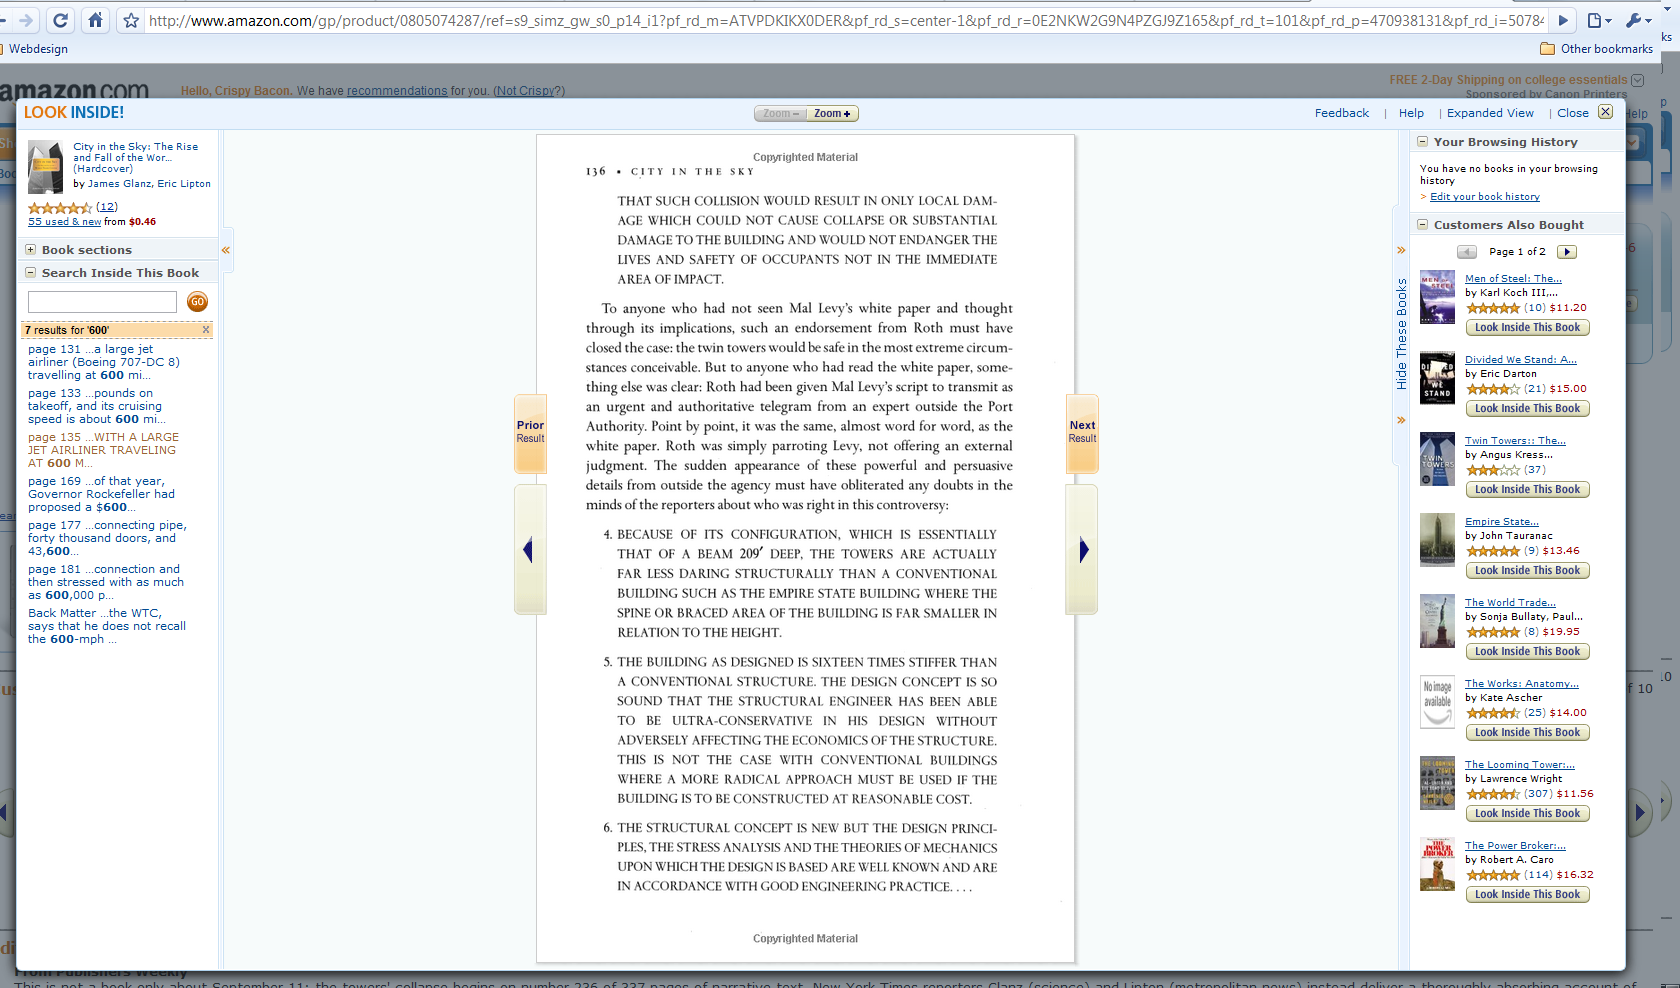The image size is (1680, 988).
Task: Click the Zoom + button
Action: point(832,114)
